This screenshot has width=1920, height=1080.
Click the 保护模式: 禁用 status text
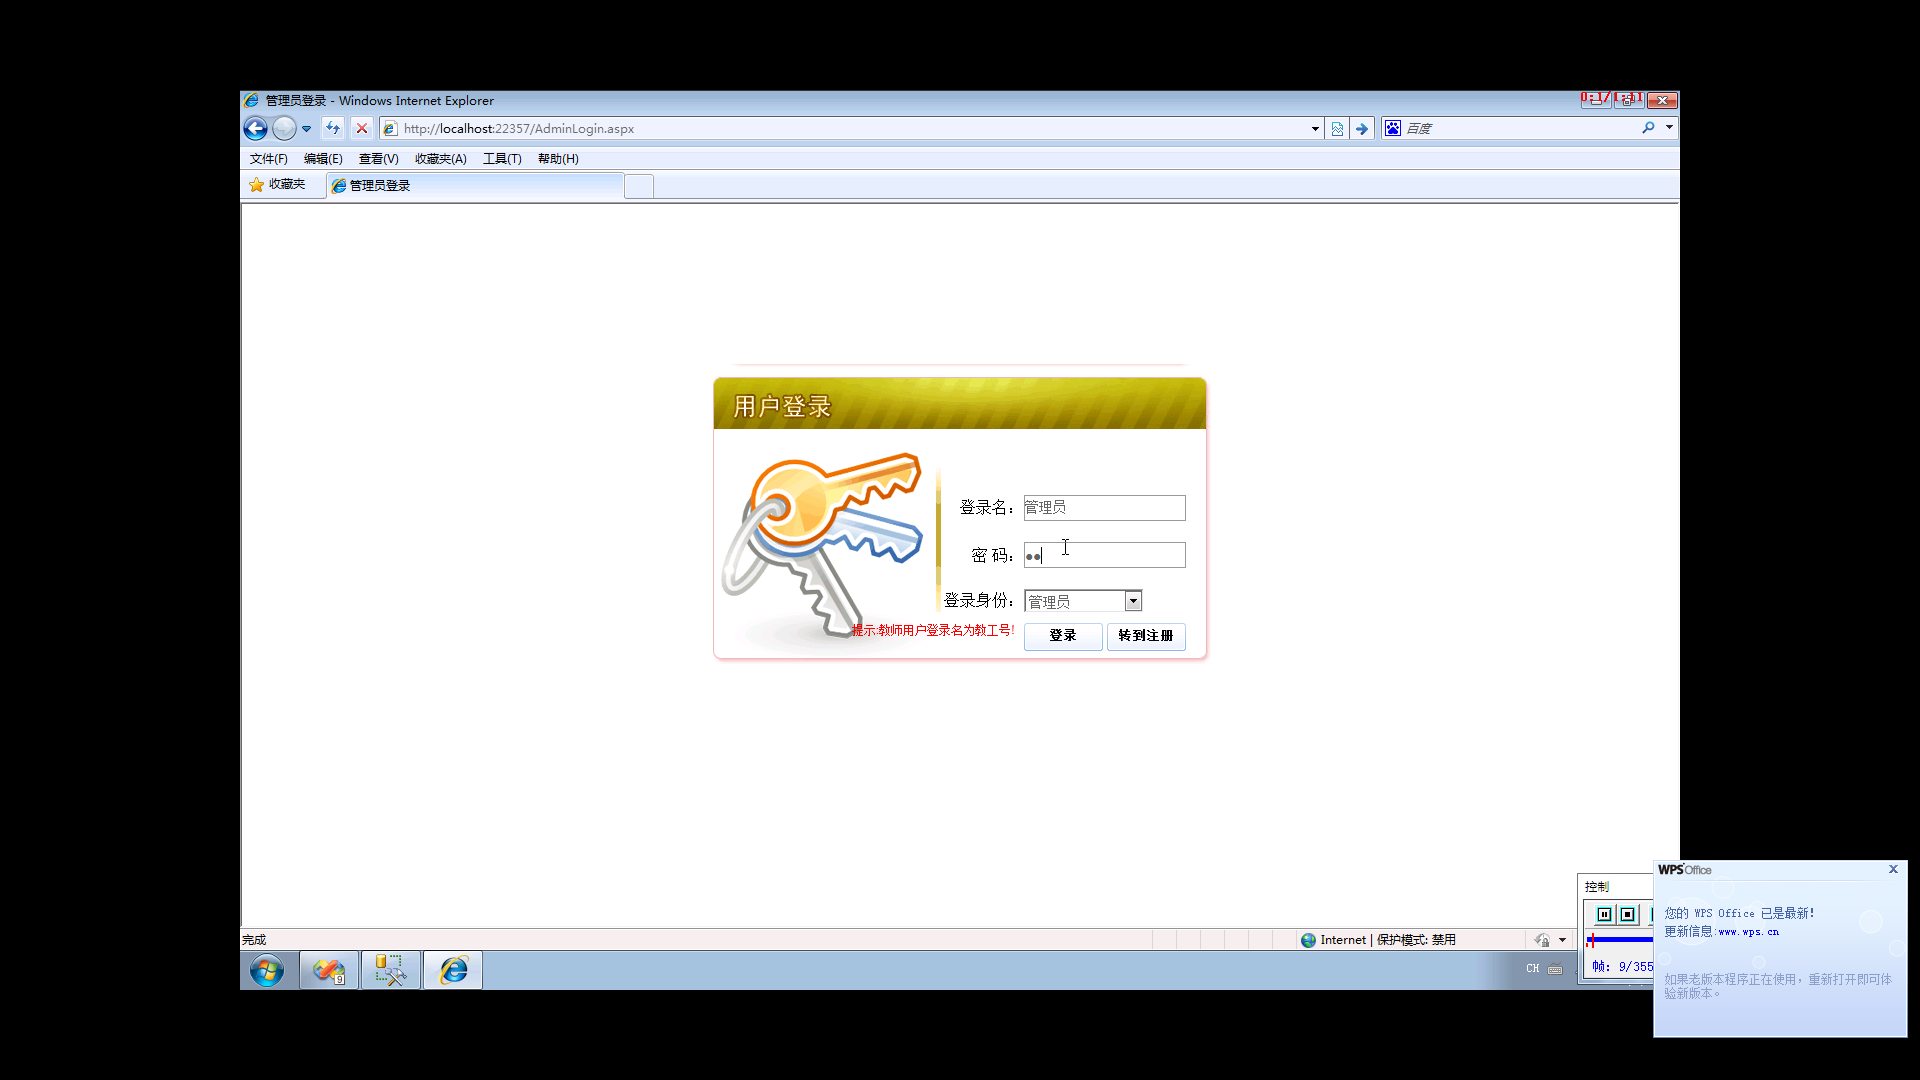coord(1416,940)
